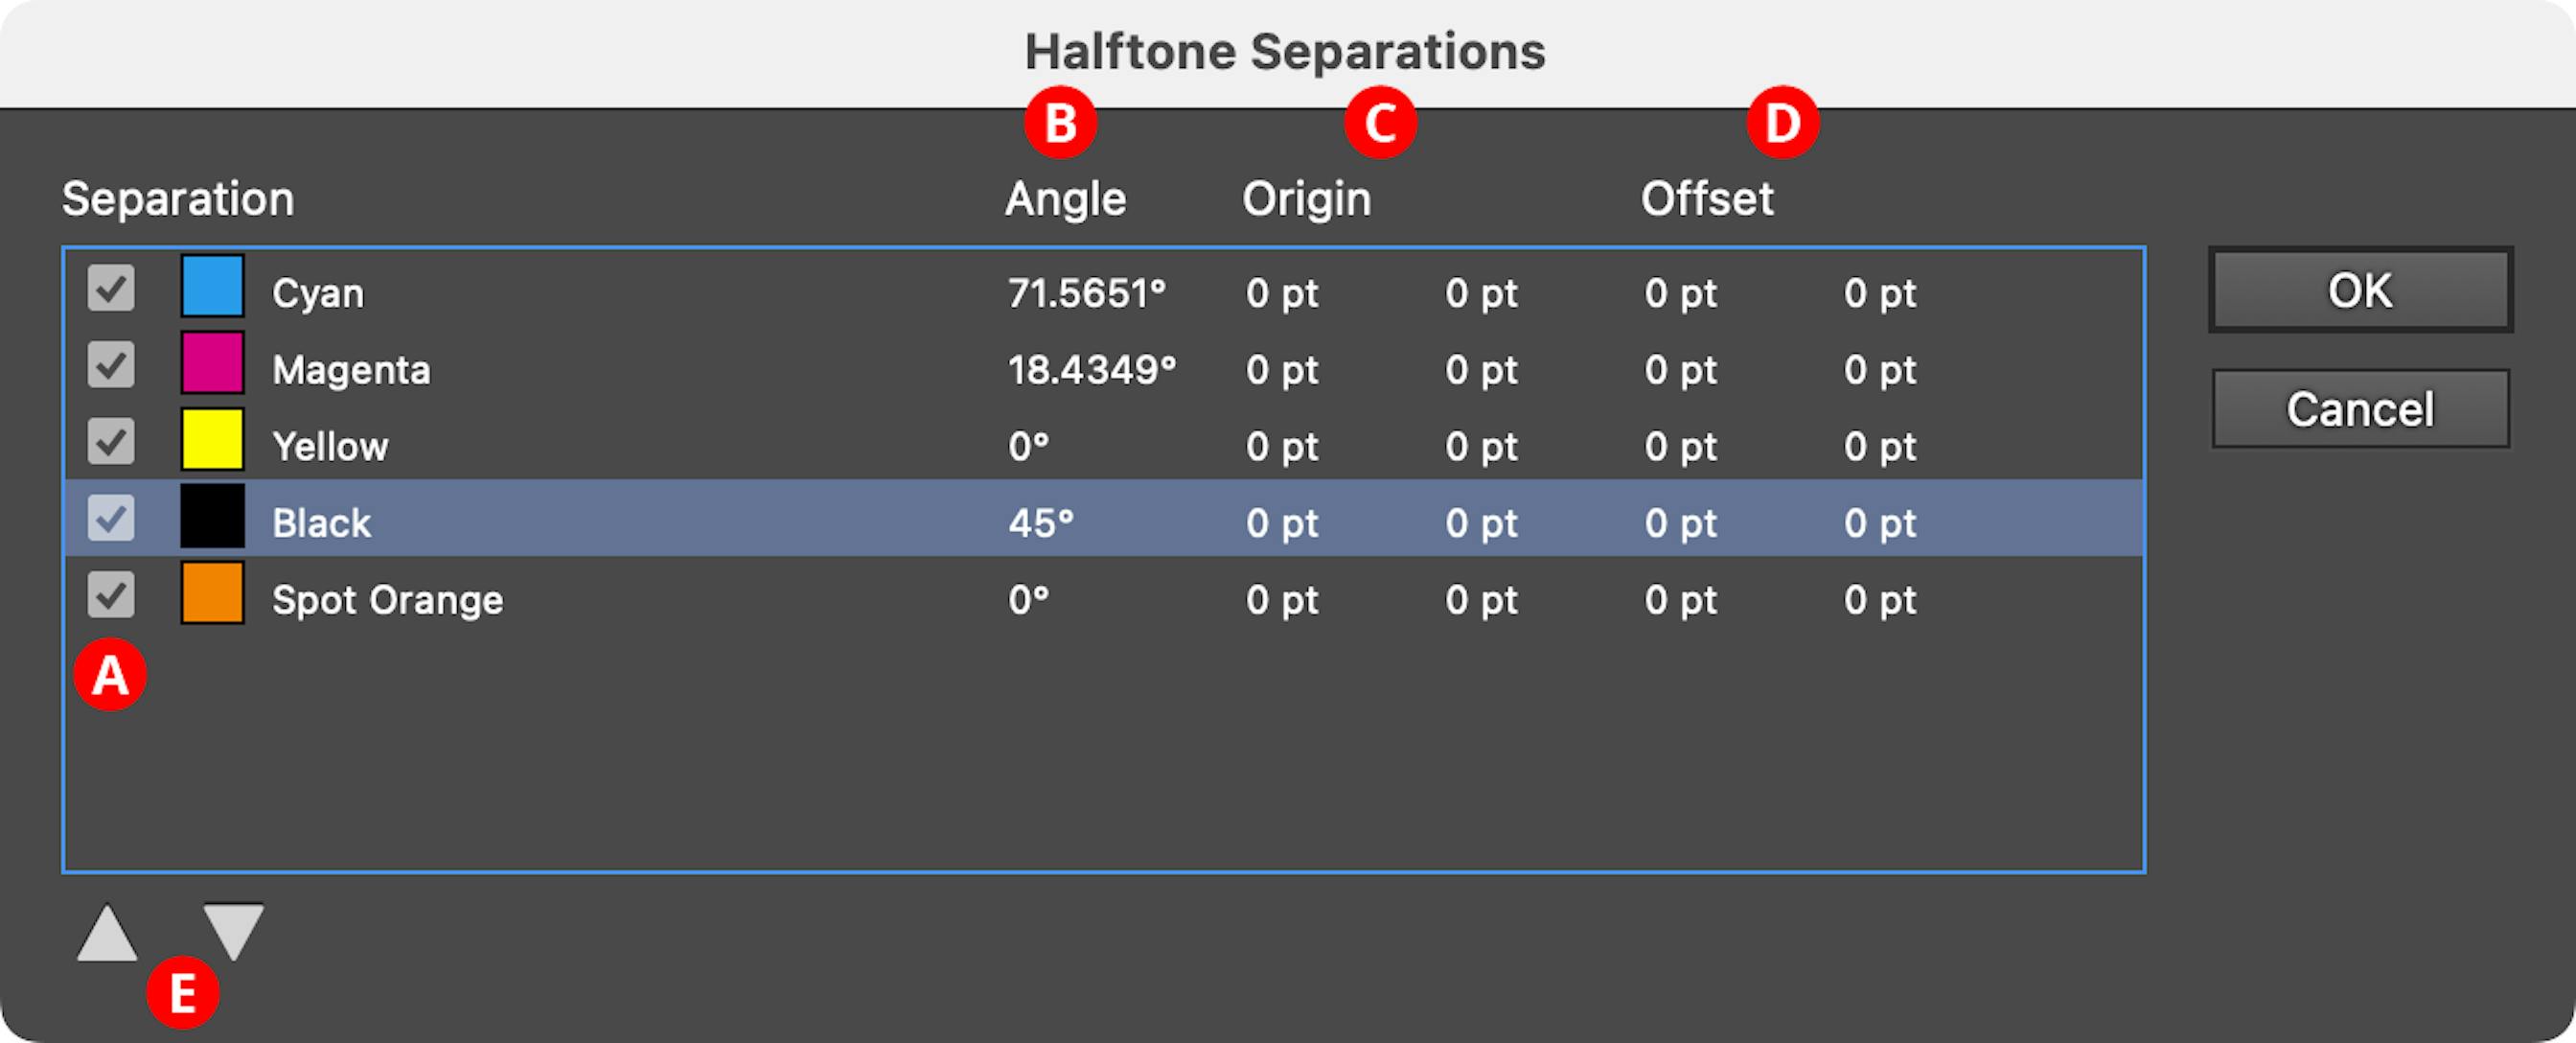Click the Magenta color swatch
Screen dimensions: 2576x1043
[212, 368]
